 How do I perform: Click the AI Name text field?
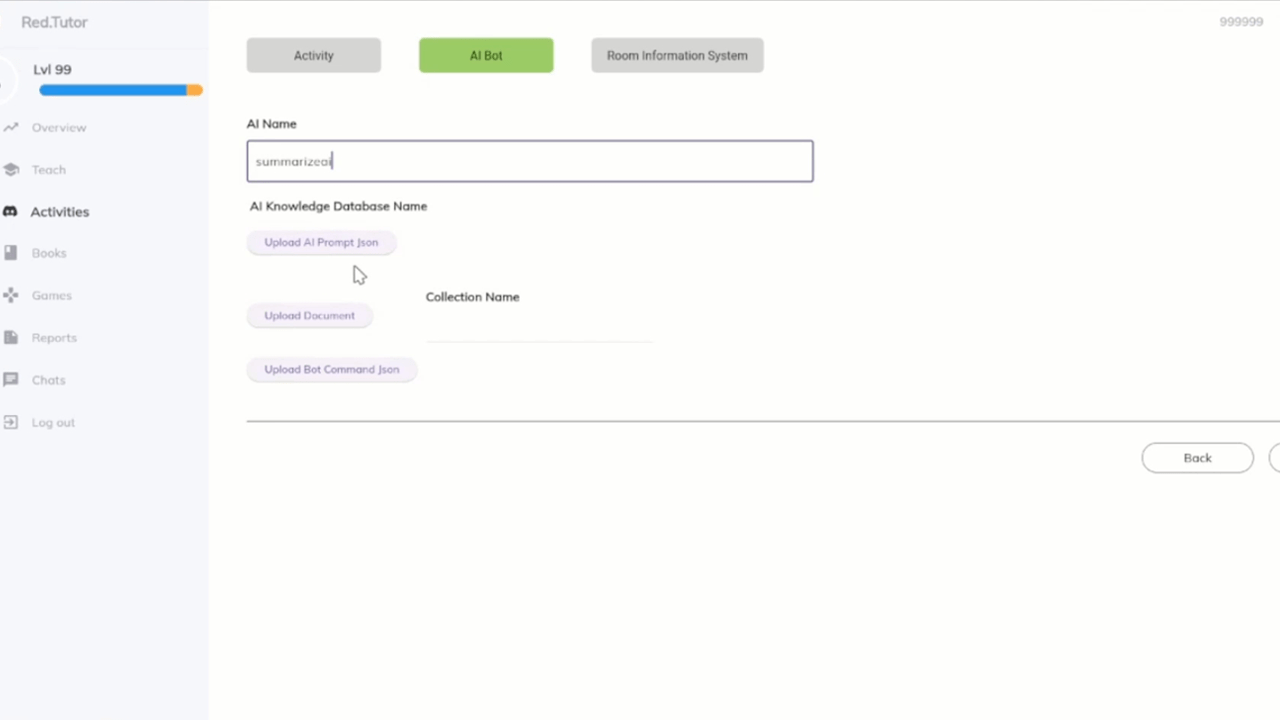pos(530,161)
